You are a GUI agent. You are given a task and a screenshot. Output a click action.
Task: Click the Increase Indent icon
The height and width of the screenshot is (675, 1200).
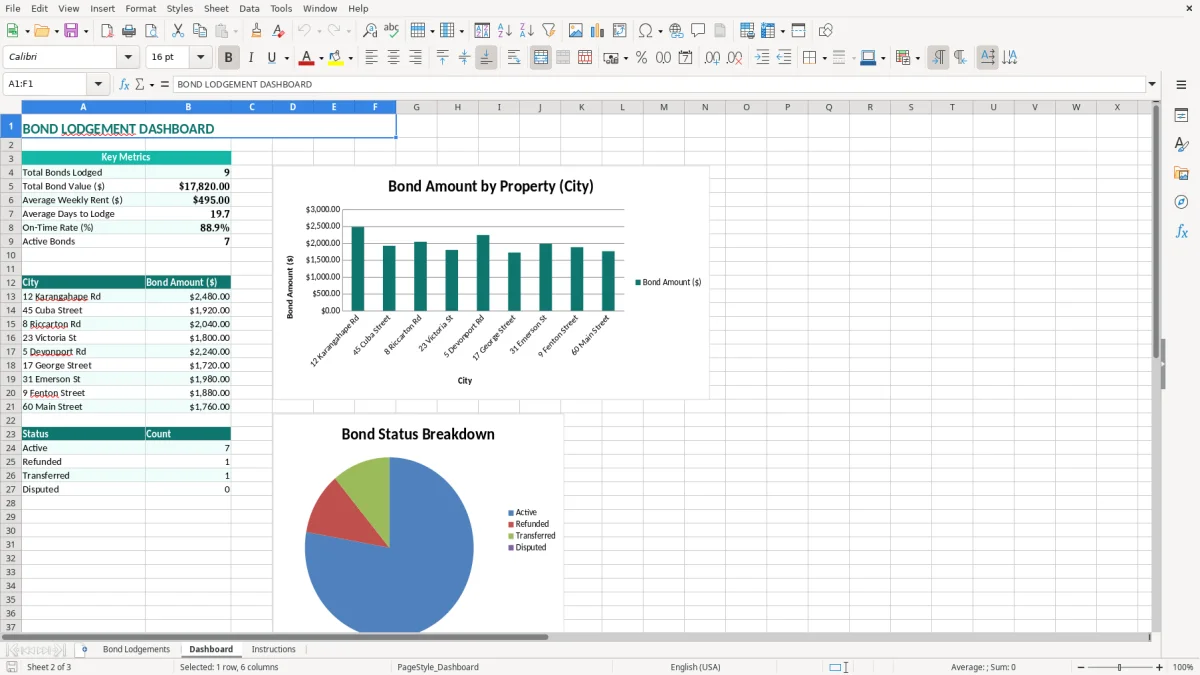(x=762, y=58)
